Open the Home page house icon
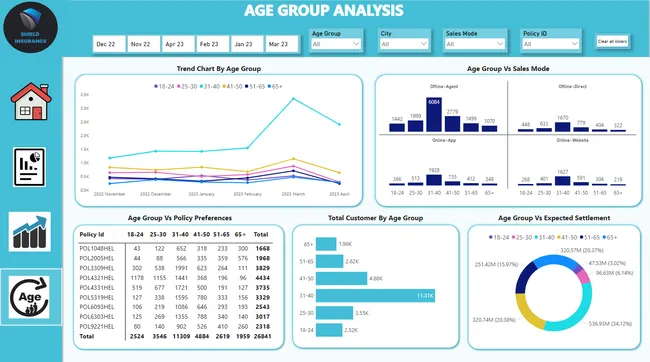The image size is (650, 362). click(31, 102)
